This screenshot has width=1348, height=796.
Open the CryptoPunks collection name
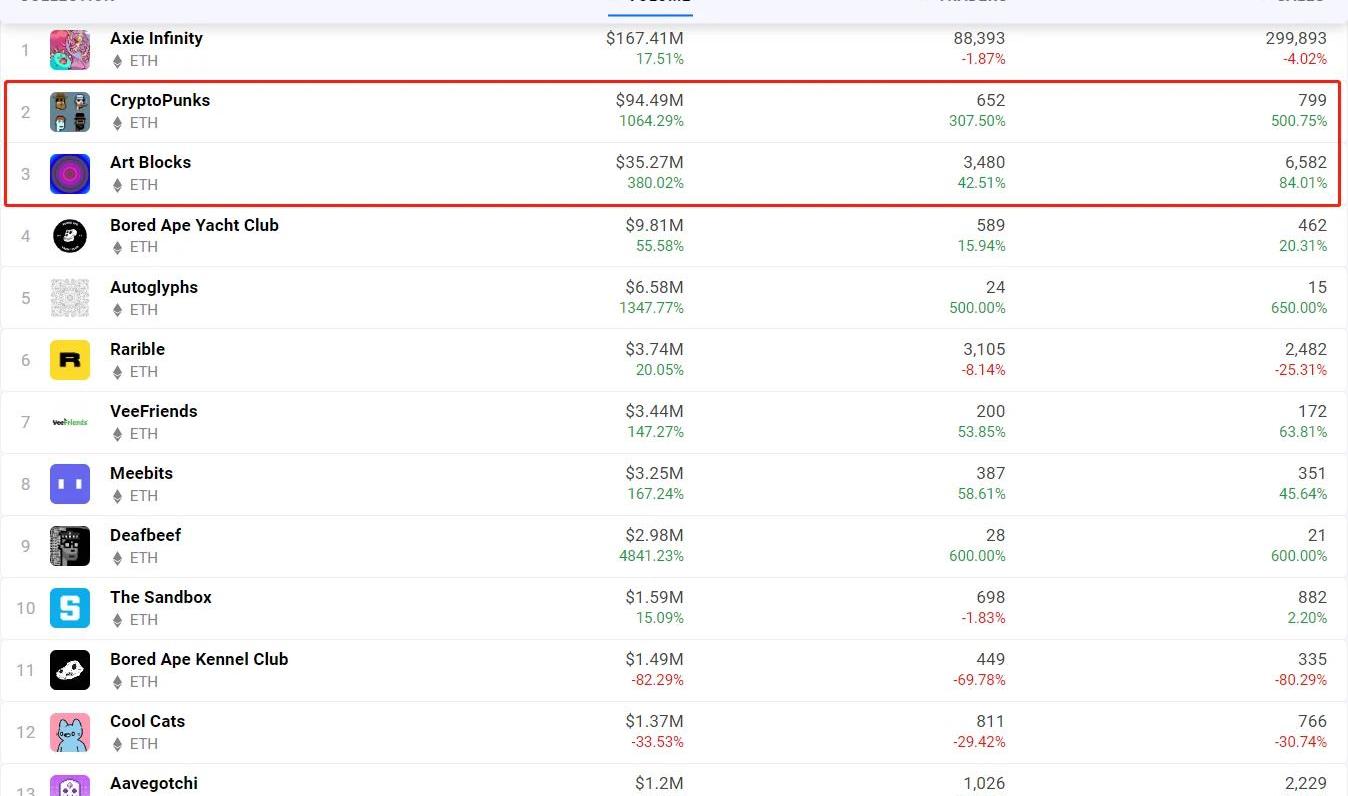[160, 100]
